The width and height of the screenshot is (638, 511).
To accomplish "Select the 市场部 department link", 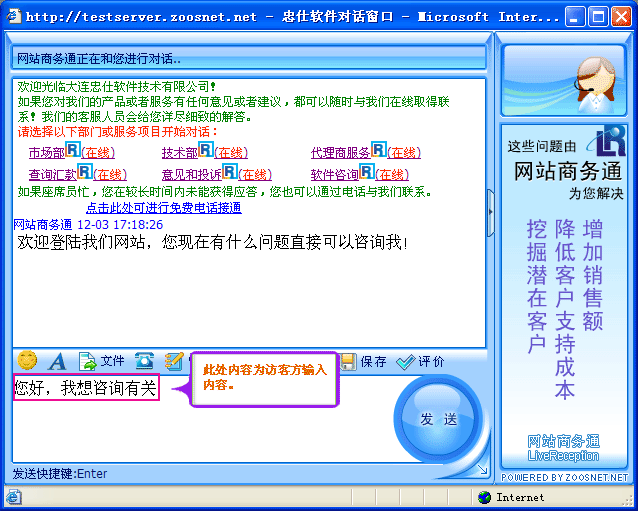I will point(47,153).
